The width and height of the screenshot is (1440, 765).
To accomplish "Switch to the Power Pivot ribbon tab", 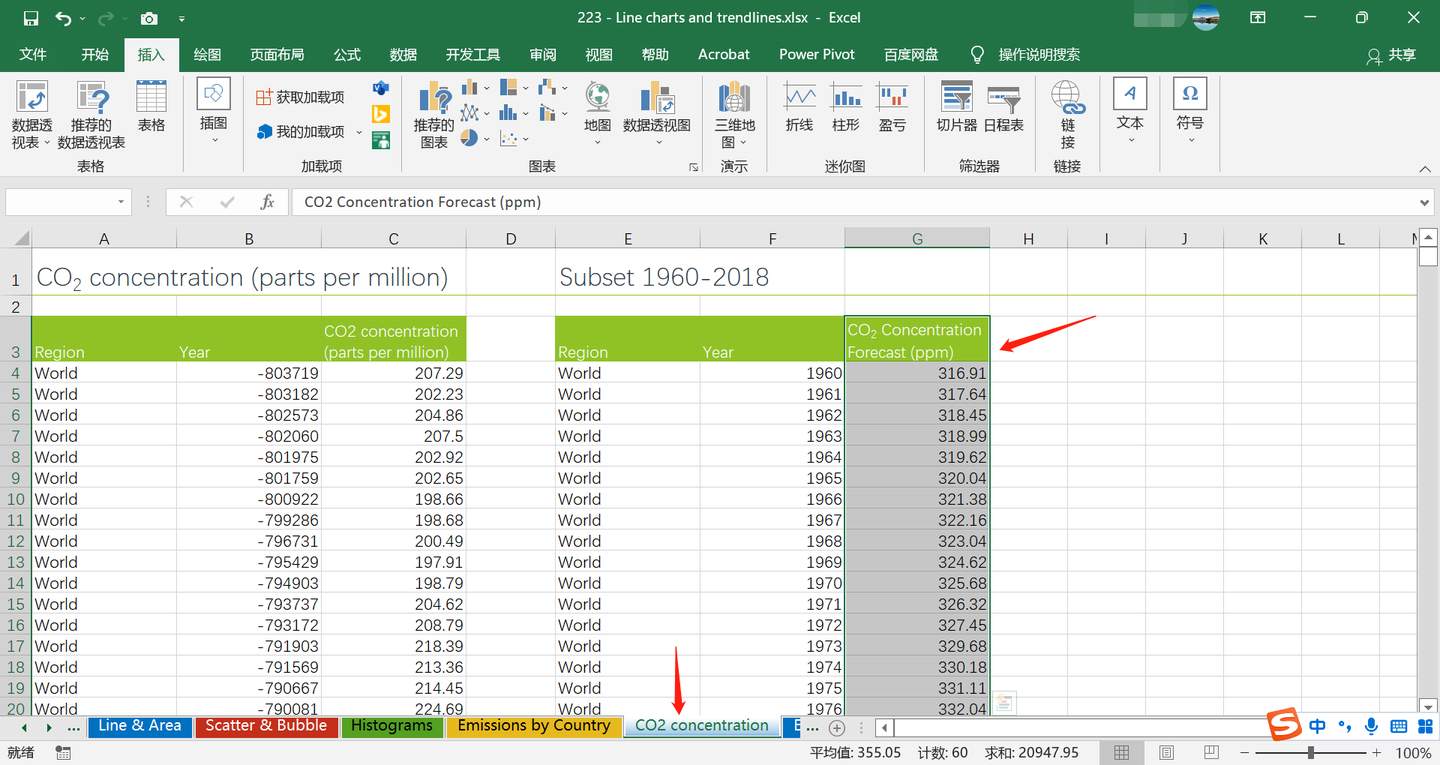I will (x=817, y=54).
